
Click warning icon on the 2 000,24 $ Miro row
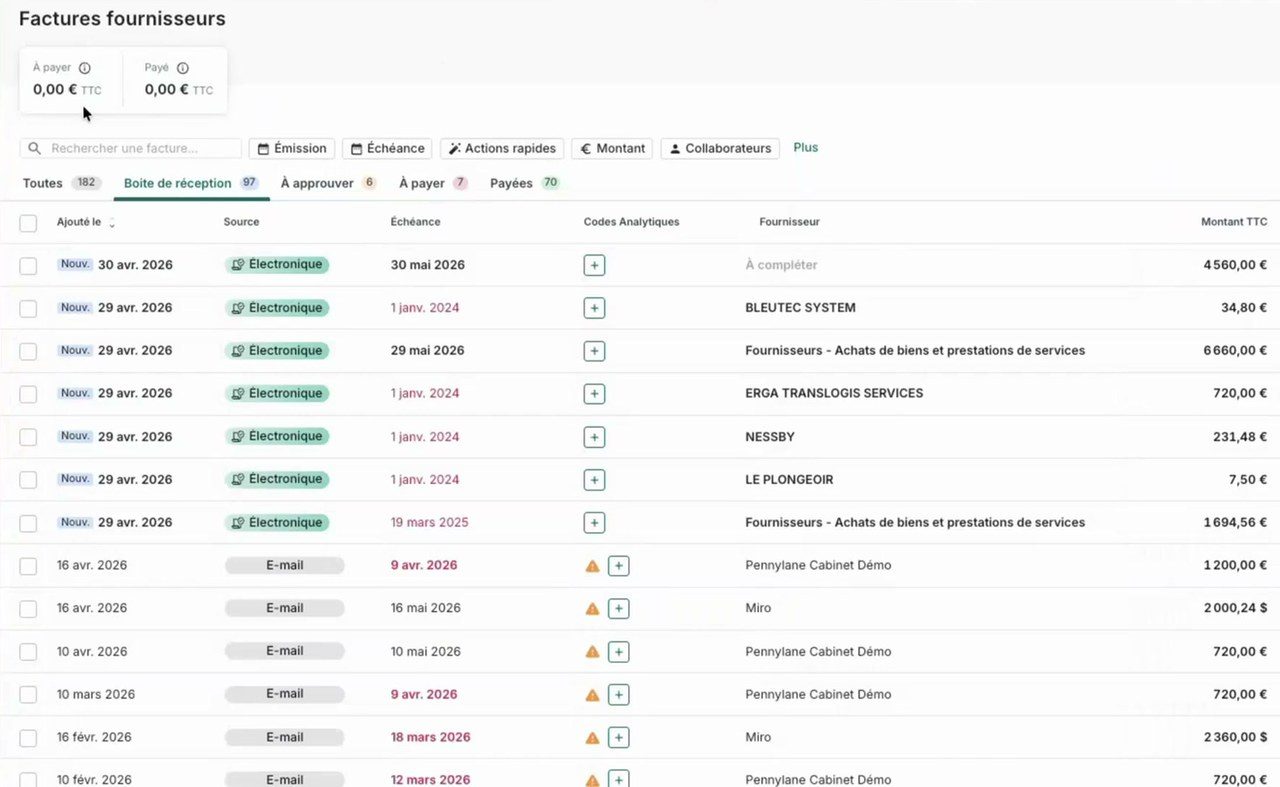(x=592, y=608)
